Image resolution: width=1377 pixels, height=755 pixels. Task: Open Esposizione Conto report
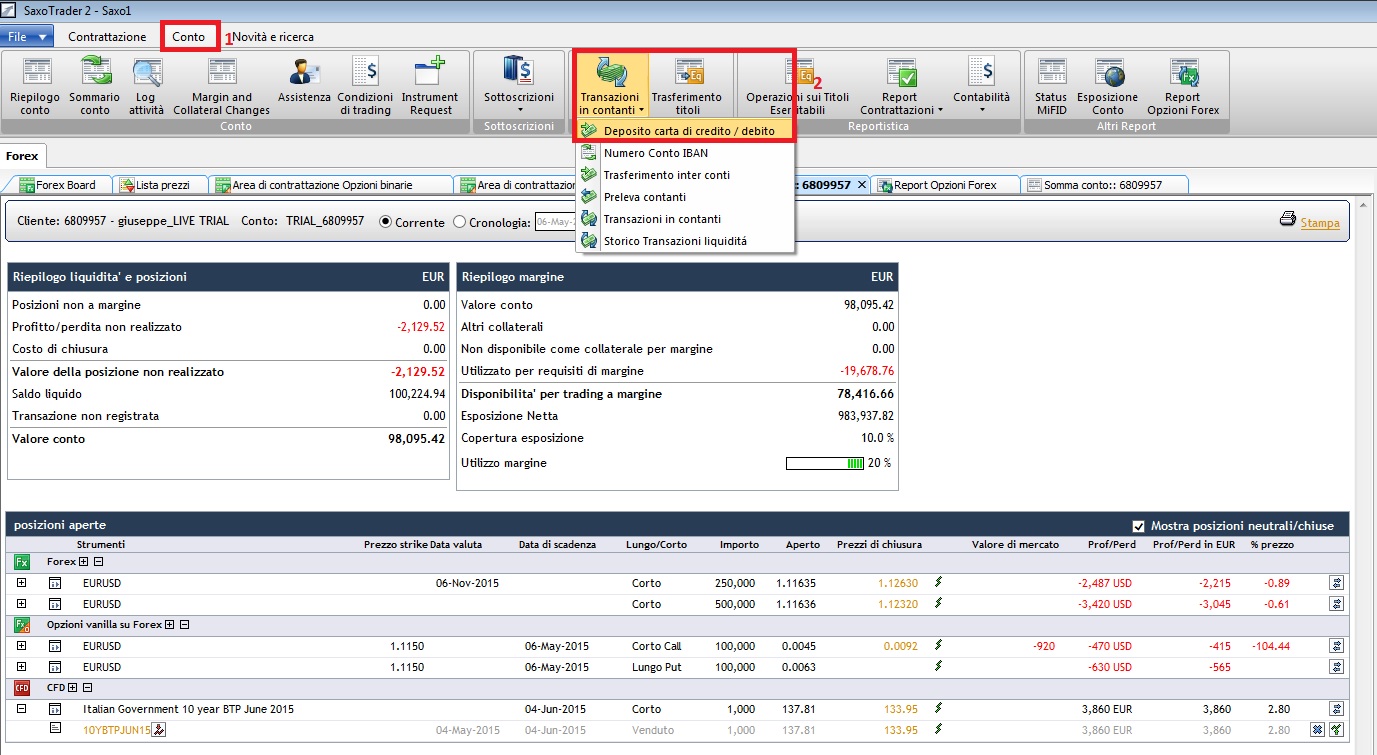(x=1107, y=86)
